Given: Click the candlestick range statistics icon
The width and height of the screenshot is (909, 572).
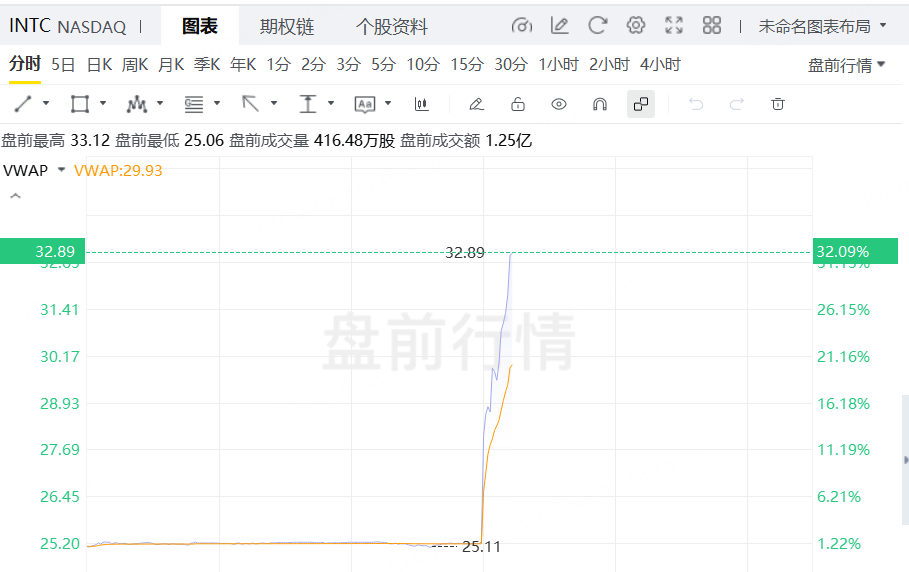Looking at the screenshot, I should [421, 104].
